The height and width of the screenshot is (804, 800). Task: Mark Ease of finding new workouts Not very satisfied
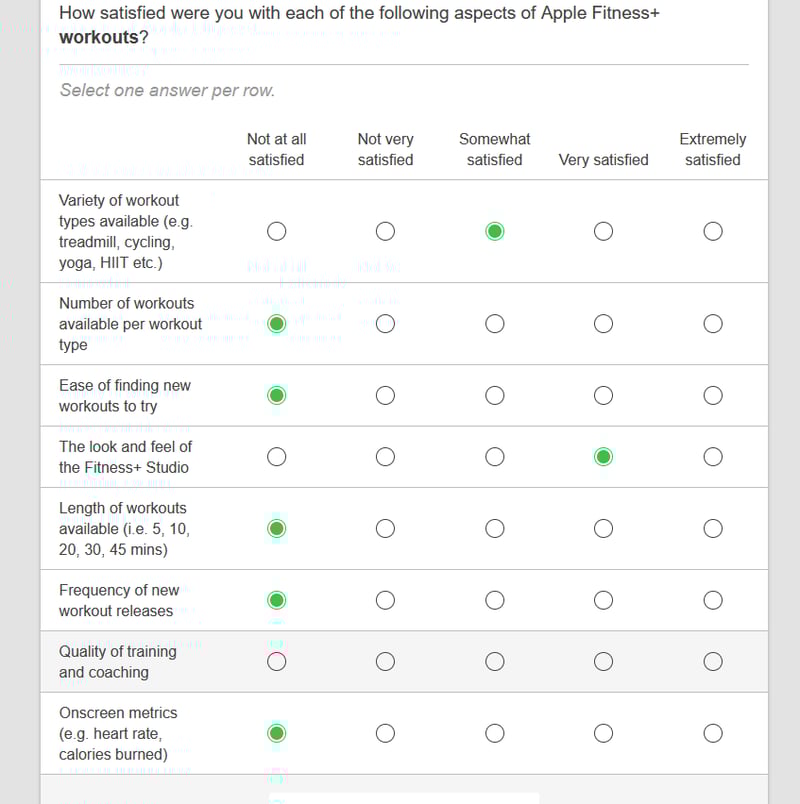(x=385, y=395)
